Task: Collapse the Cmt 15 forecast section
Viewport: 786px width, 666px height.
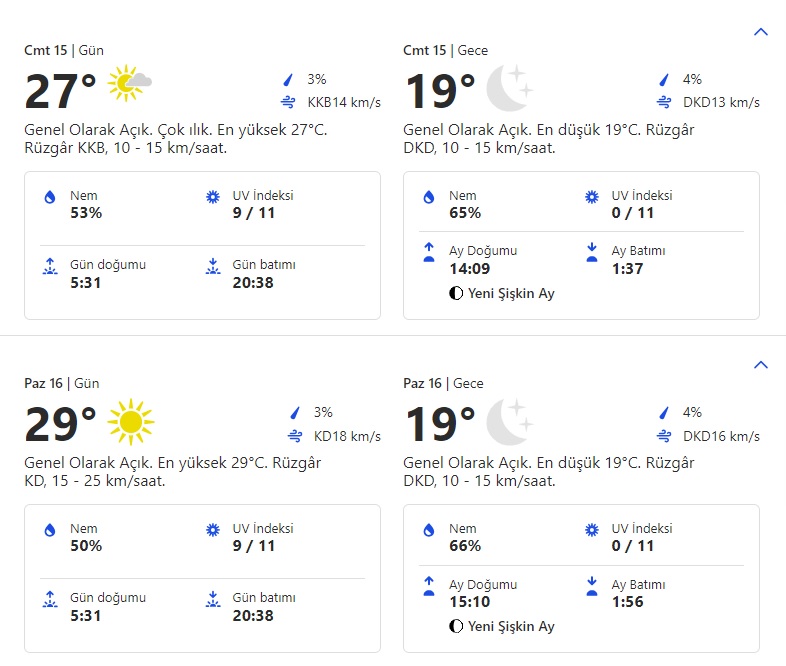Action: (760, 32)
